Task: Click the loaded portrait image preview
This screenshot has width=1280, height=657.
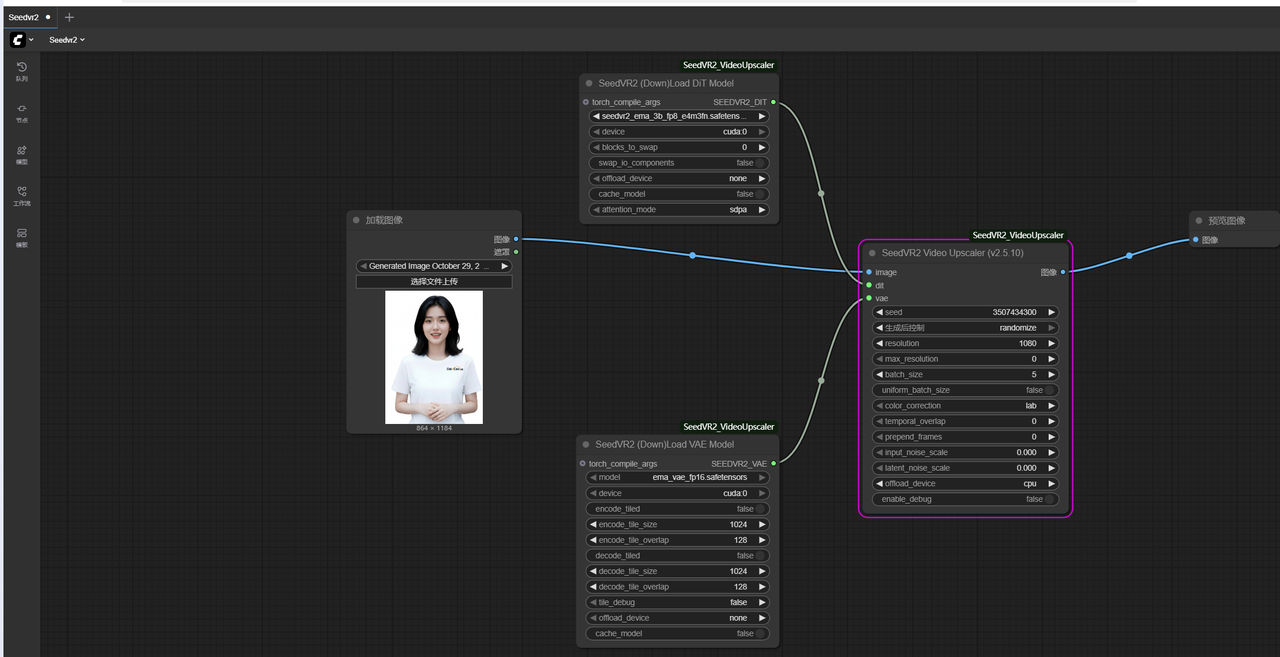Action: coord(434,357)
